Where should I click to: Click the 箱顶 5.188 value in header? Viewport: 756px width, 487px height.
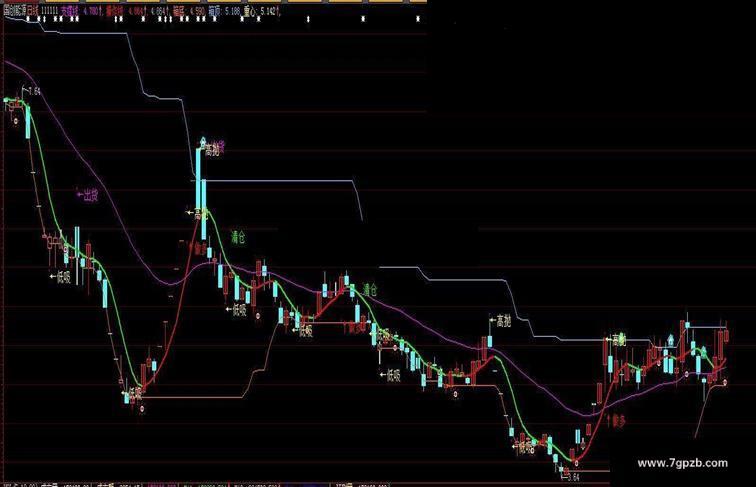pyautogui.click(x=224, y=11)
